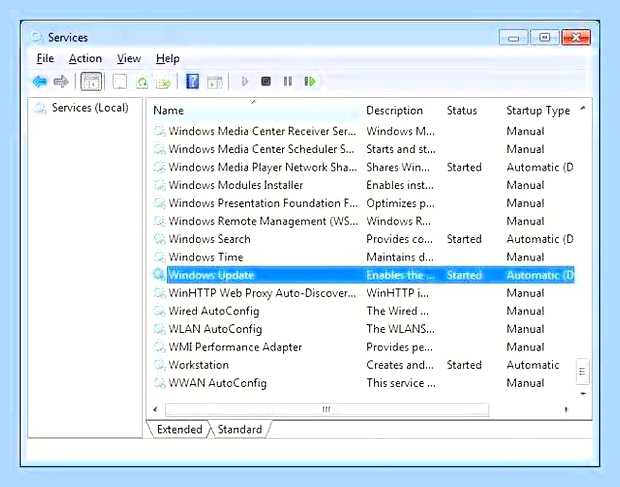Switch to the Extended tab
Image resolution: width=620 pixels, height=487 pixels.
(x=179, y=429)
